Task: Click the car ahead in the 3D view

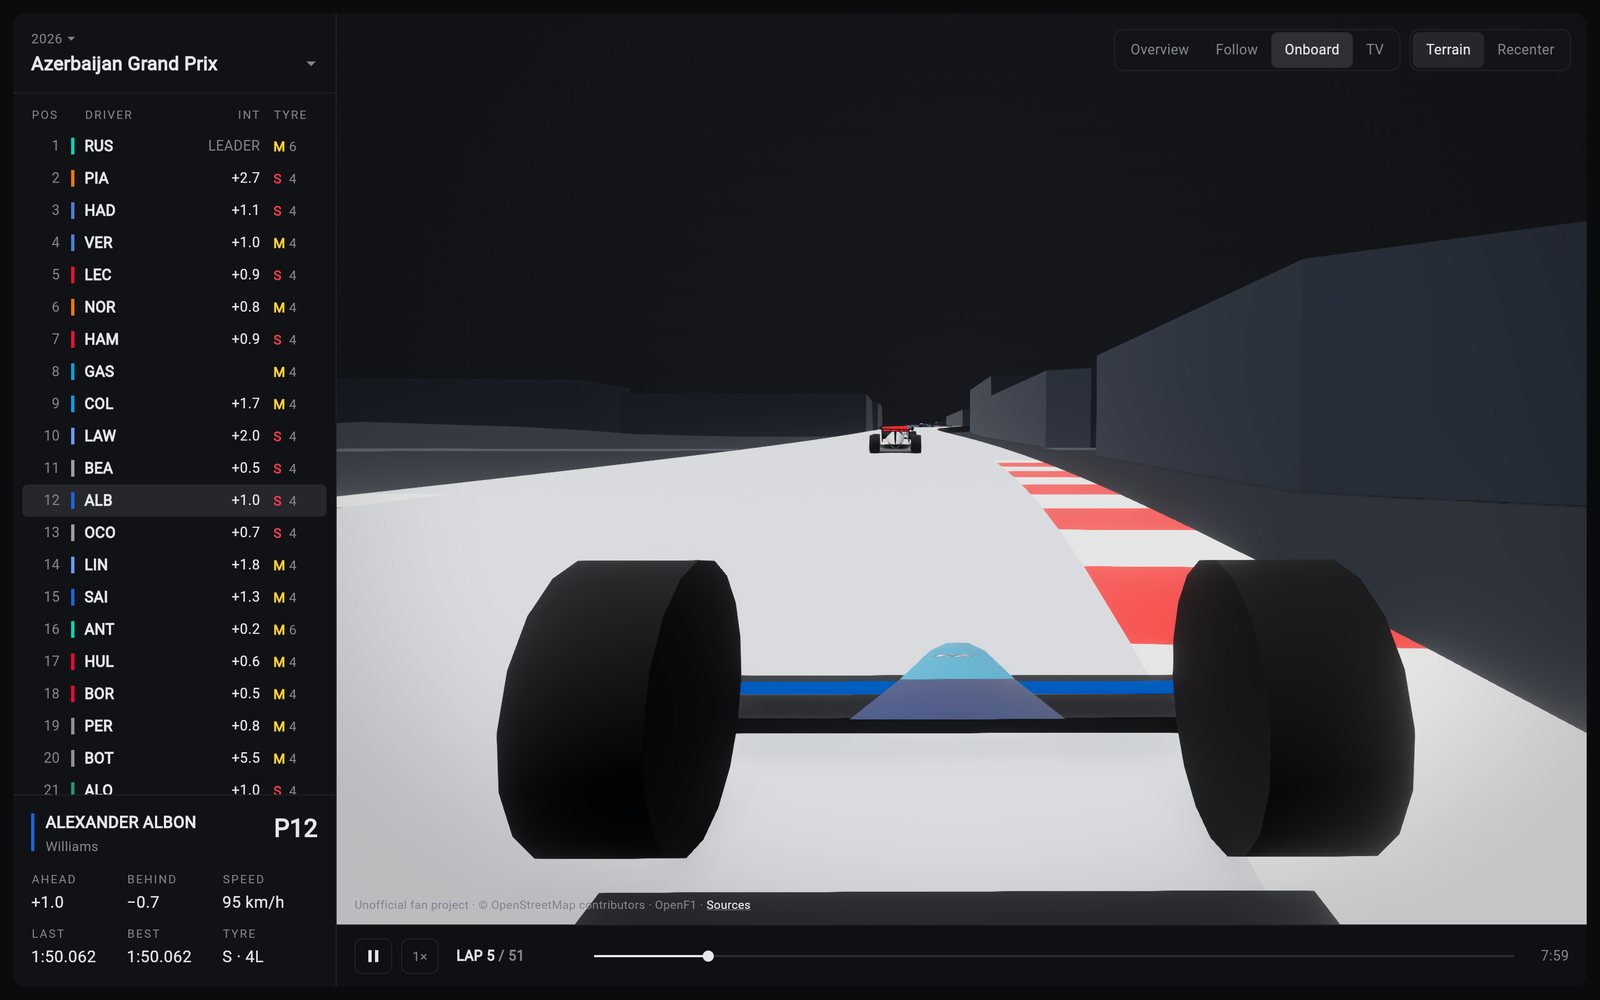Action: (895, 439)
